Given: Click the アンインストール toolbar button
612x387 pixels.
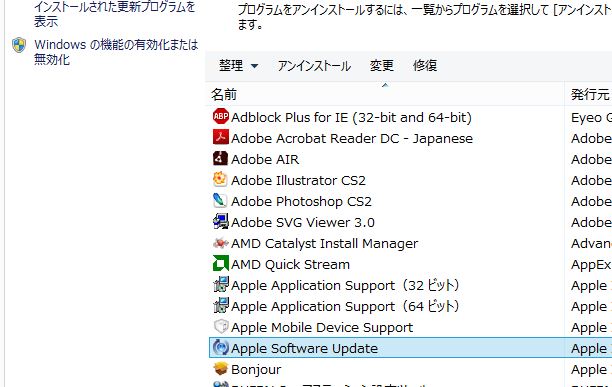Looking at the screenshot, I should pos(314,66).
